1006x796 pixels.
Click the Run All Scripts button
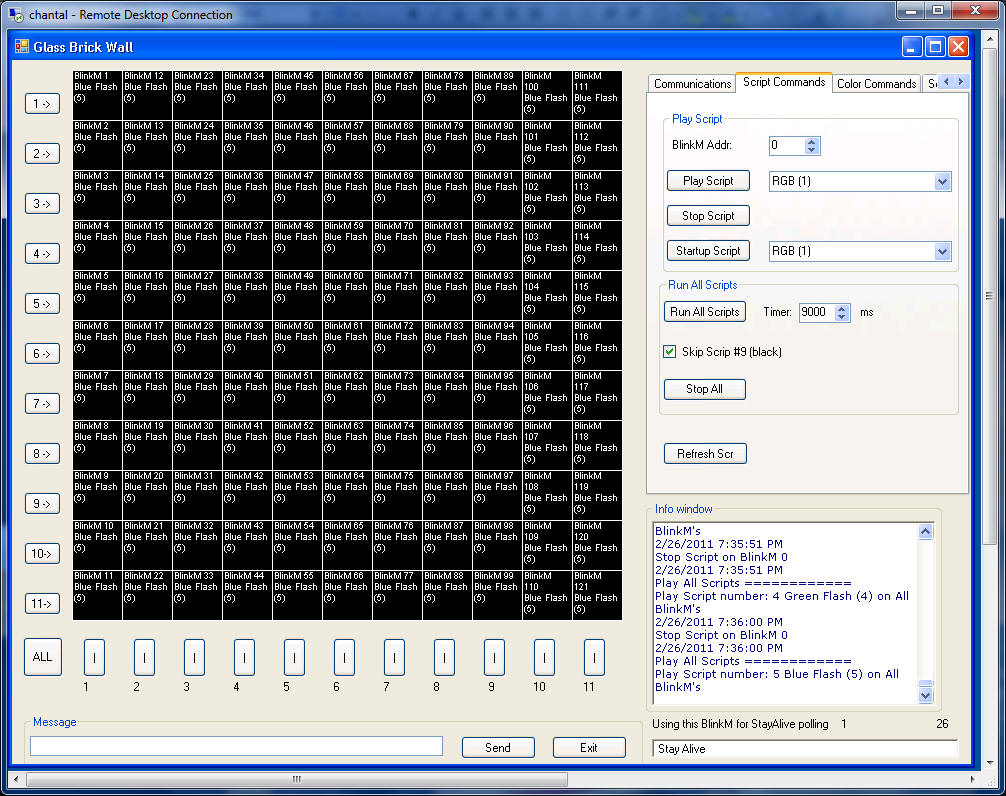(x=704, y=312)
